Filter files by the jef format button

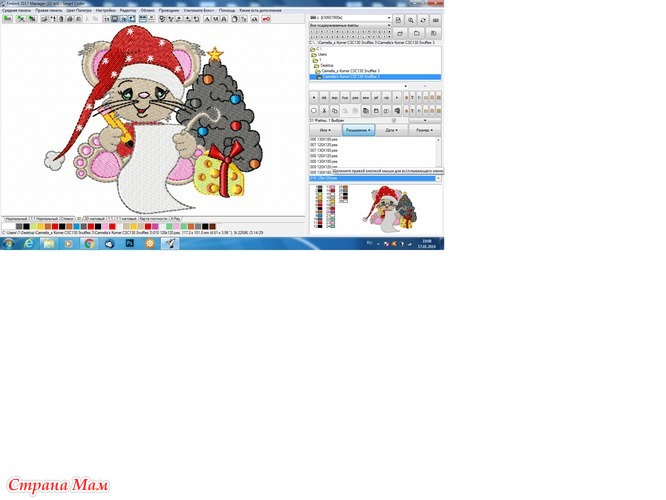pyautogui.click(x=376, y=97)
